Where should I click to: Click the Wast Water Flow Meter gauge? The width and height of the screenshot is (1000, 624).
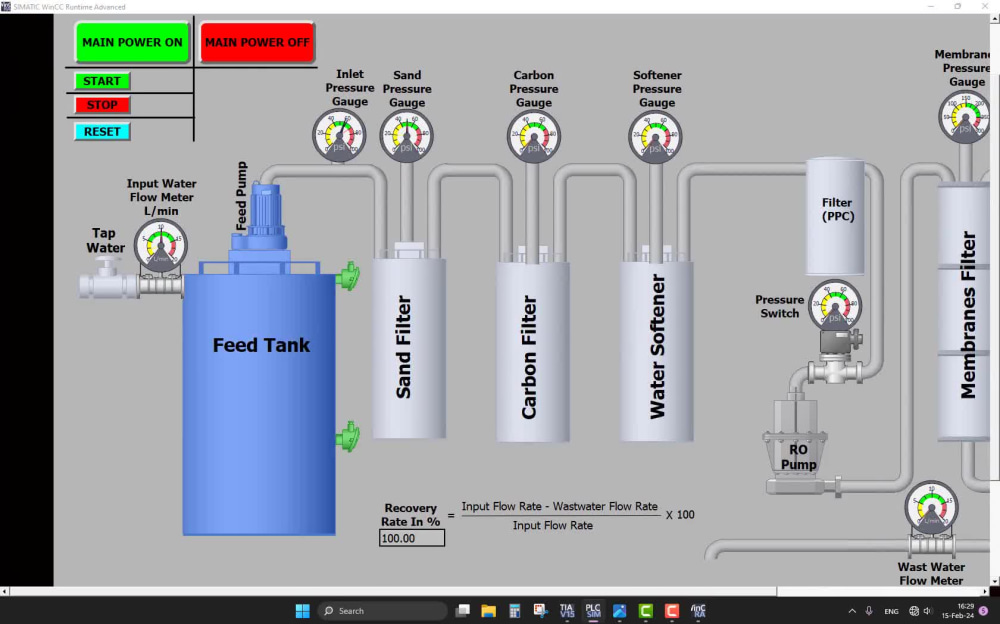pyautogui.click(x=930, y=510)
